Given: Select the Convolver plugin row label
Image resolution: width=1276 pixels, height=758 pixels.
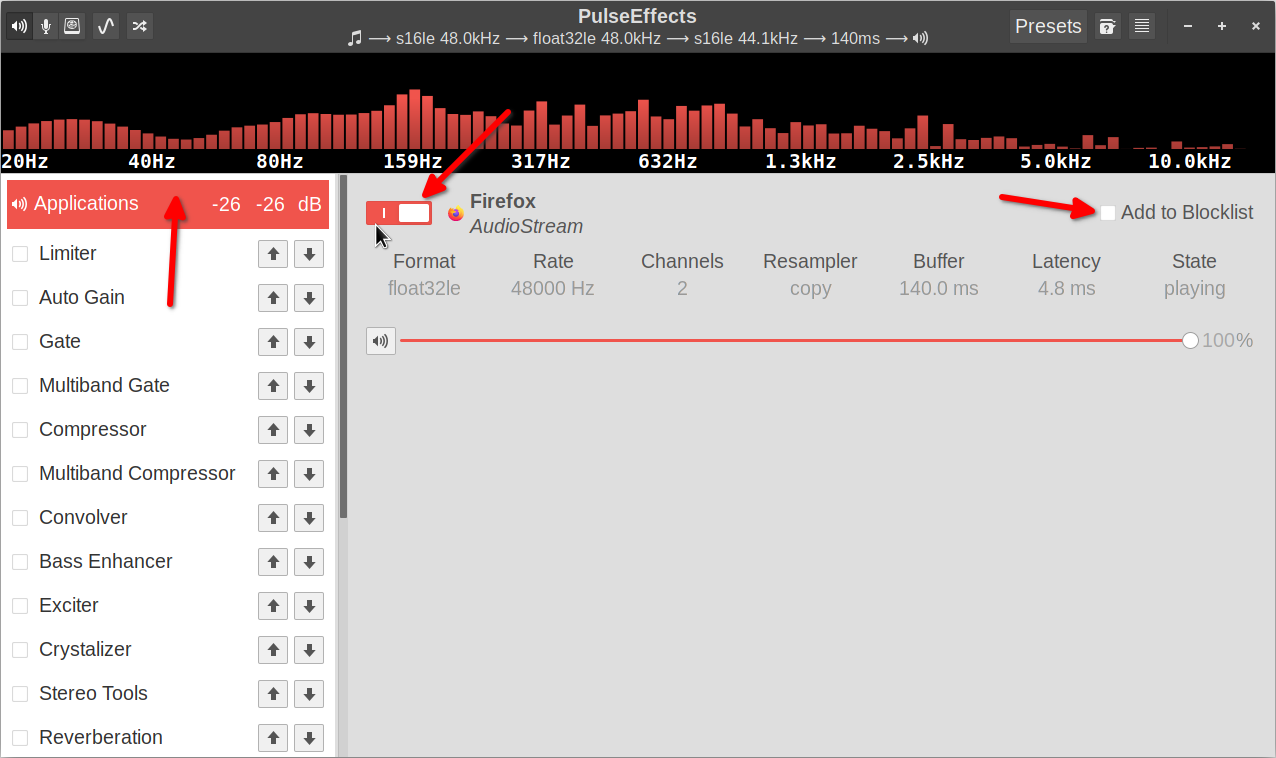Looking at the screenshot, I should point(83,518).
